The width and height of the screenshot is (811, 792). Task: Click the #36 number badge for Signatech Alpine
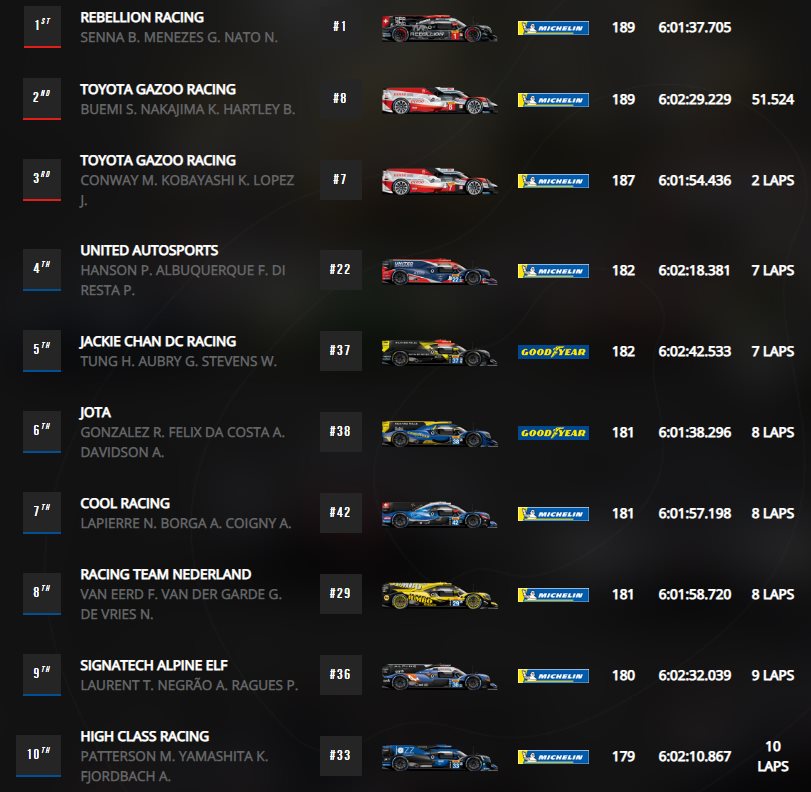[340, 675]
